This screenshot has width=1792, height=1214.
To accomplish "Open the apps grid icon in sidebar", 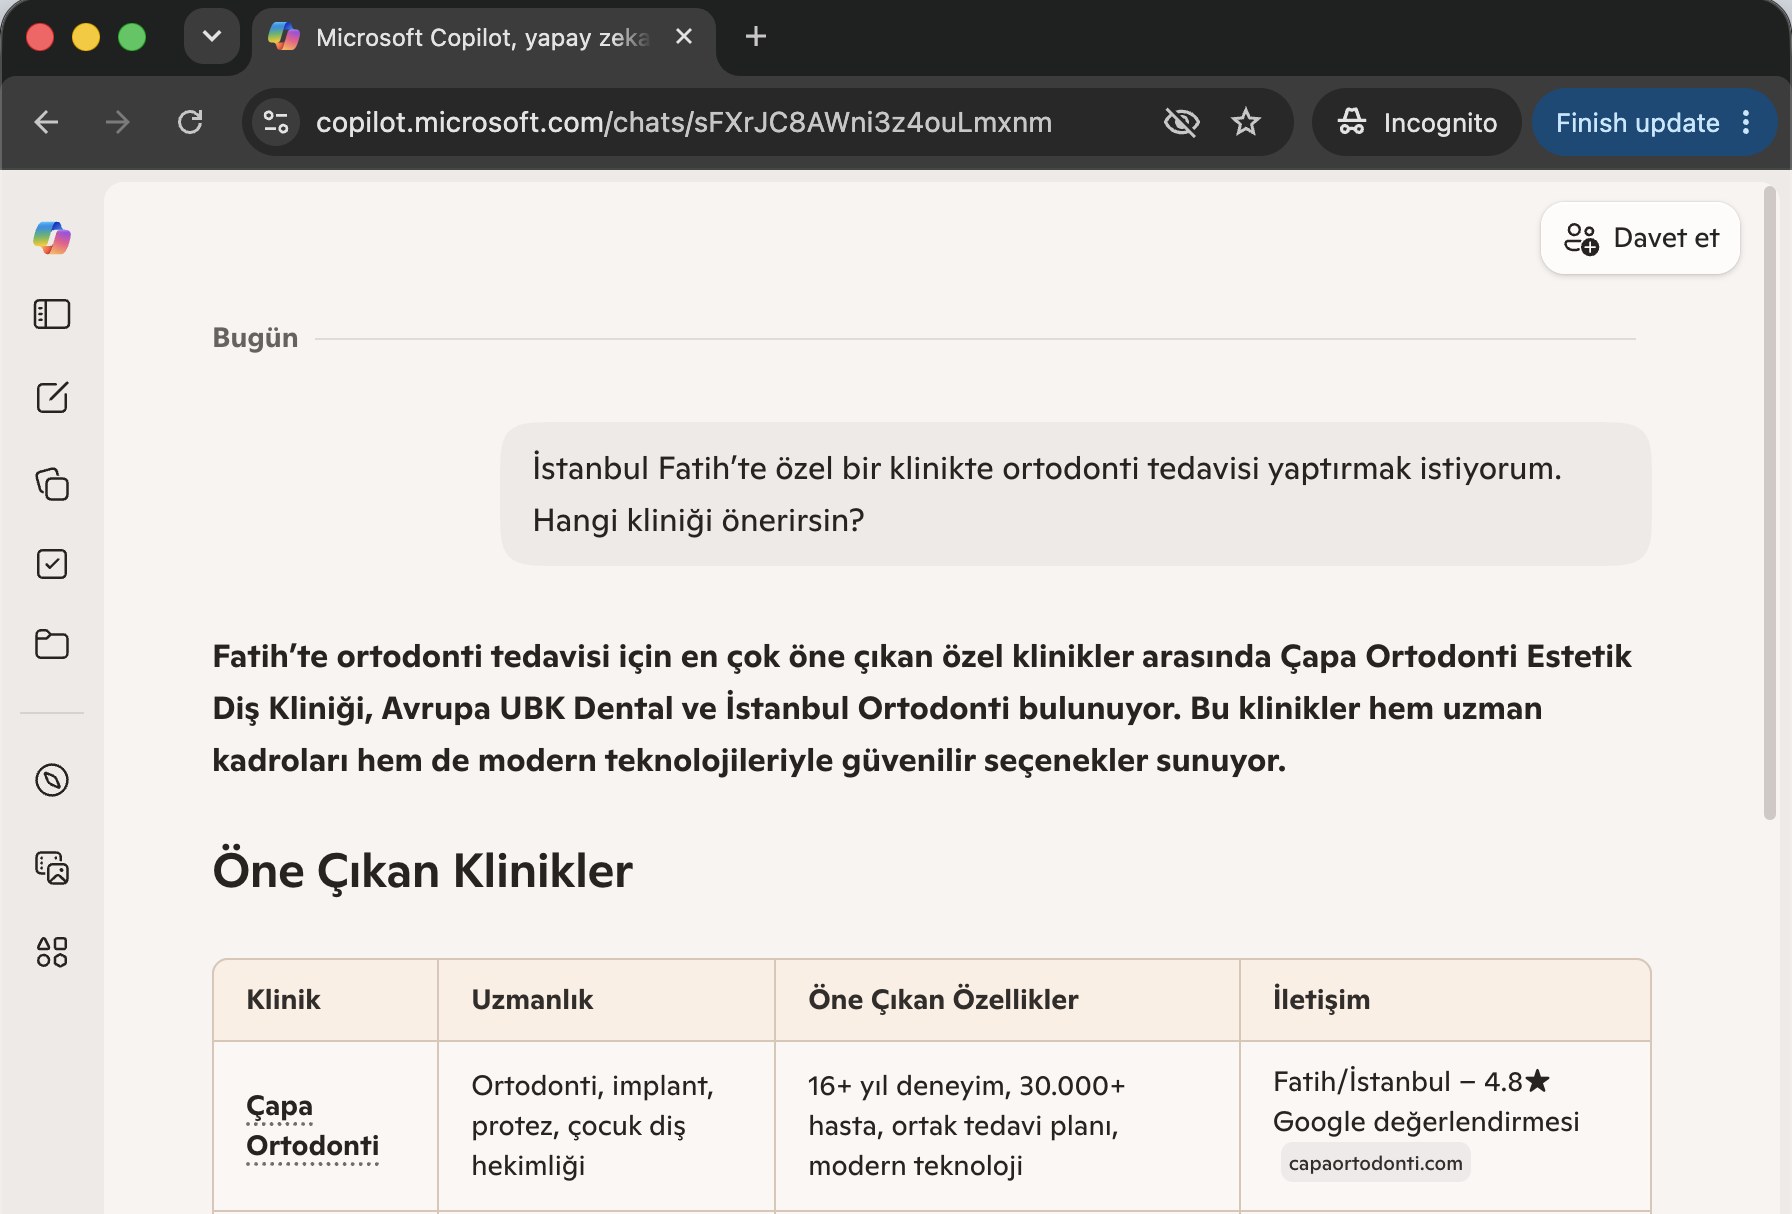I will coord(52,952).
